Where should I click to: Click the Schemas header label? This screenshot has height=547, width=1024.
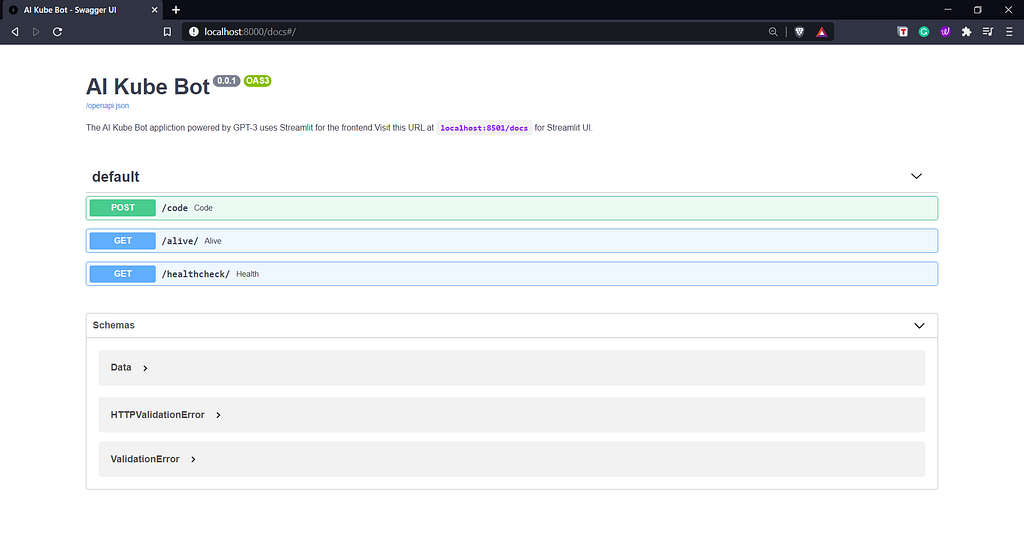114,325
